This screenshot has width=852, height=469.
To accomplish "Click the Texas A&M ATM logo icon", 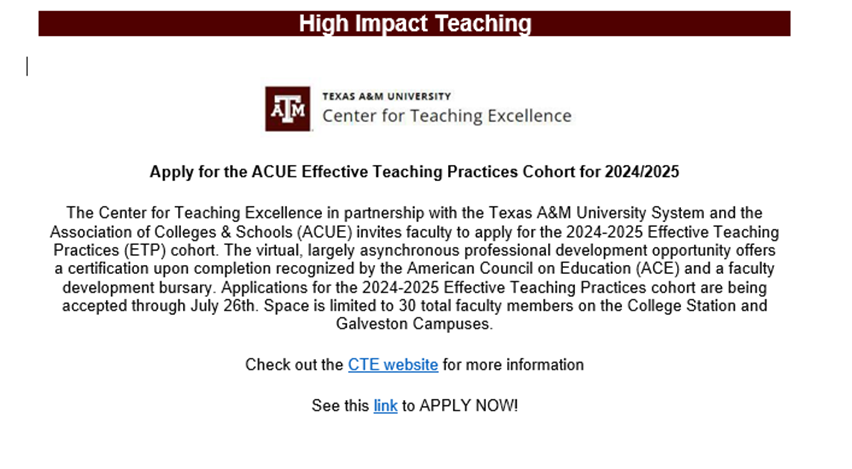I will point(288,108).
